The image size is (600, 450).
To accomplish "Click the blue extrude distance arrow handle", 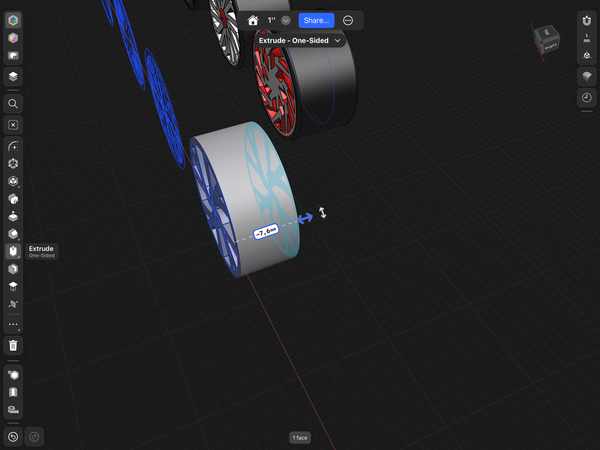I will click(x=305, y=218).
